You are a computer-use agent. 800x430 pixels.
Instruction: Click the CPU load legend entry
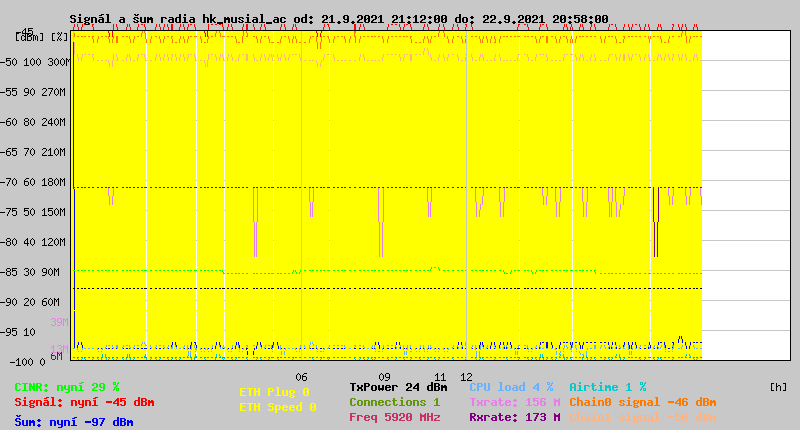pos(511,387)
